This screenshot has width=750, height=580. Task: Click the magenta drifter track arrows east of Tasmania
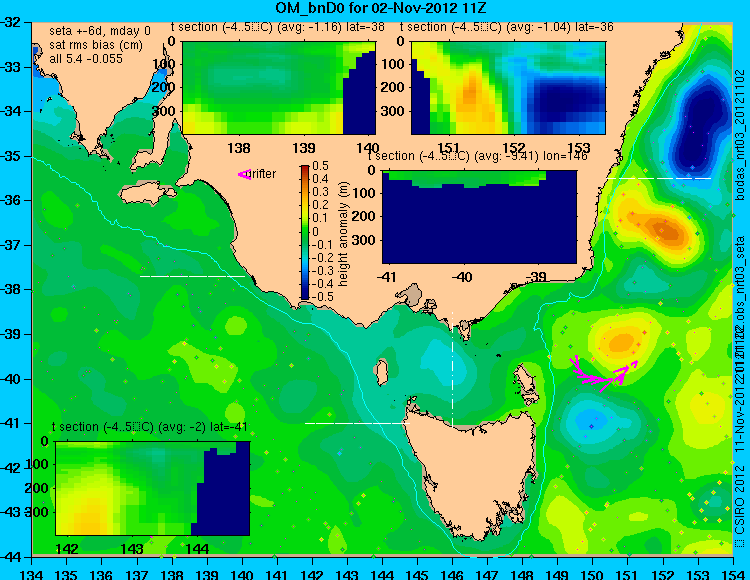point(603,373)
